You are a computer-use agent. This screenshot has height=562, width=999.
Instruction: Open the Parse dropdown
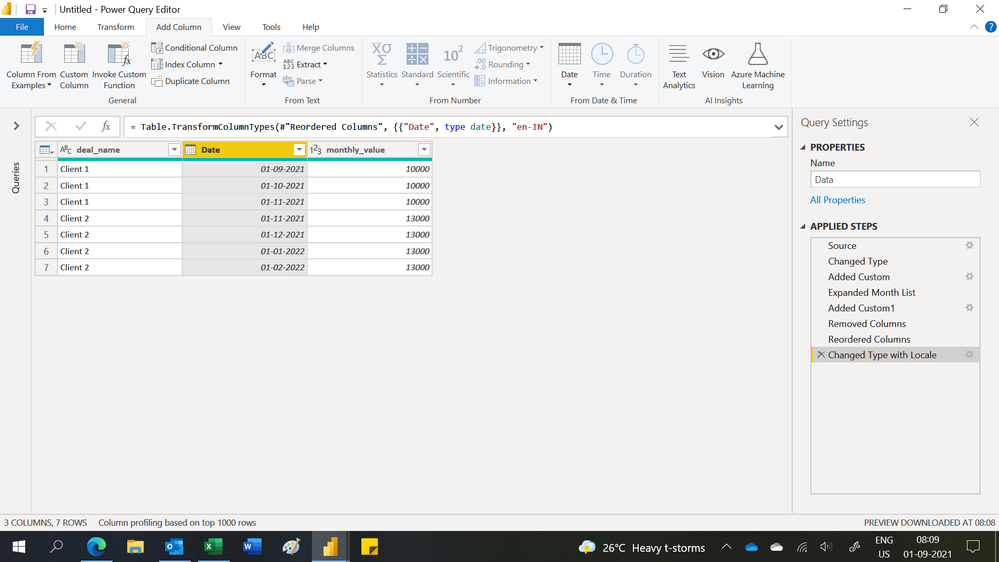[x=303, y=81]
